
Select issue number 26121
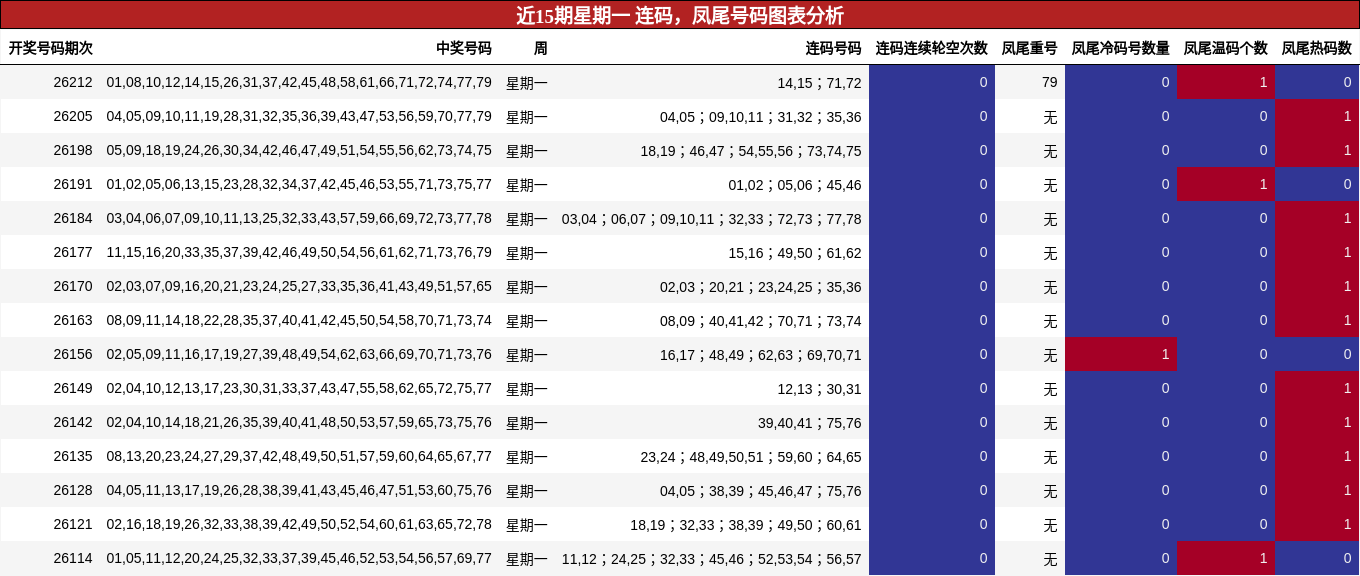73,524
